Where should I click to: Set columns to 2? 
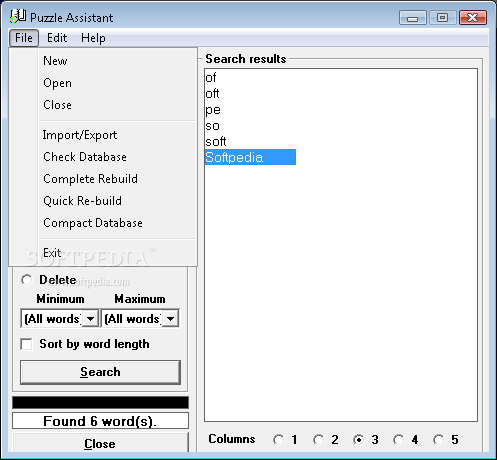coord(319,440)
